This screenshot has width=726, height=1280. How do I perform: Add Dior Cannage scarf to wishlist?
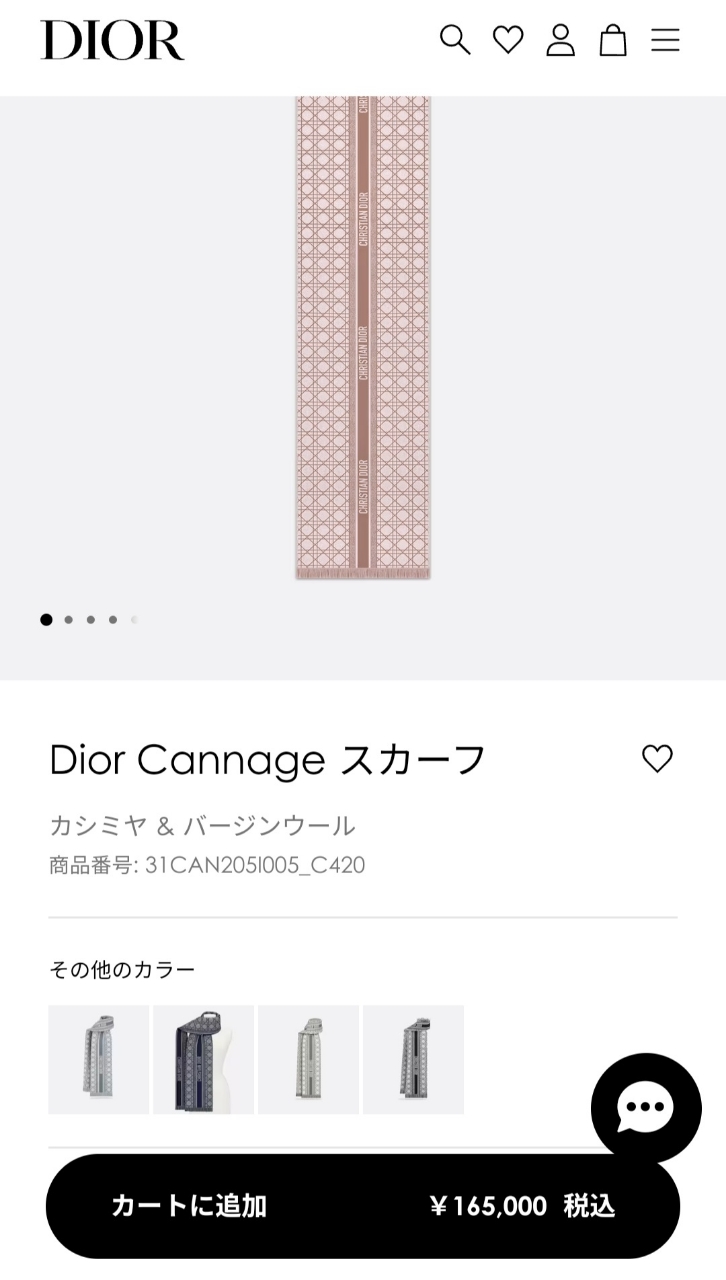[657, 759]
